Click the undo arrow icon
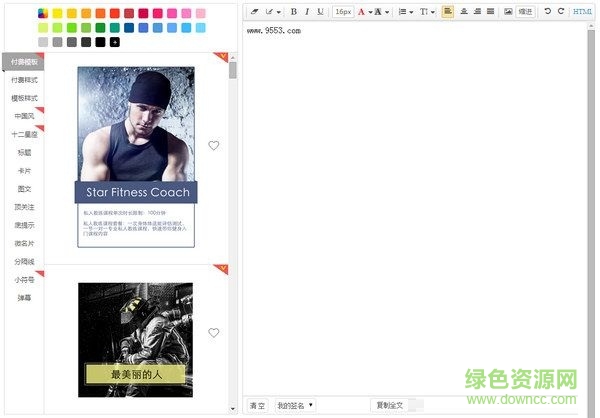The width and height of the screenshot is (600, 418). tap(547, 12)
